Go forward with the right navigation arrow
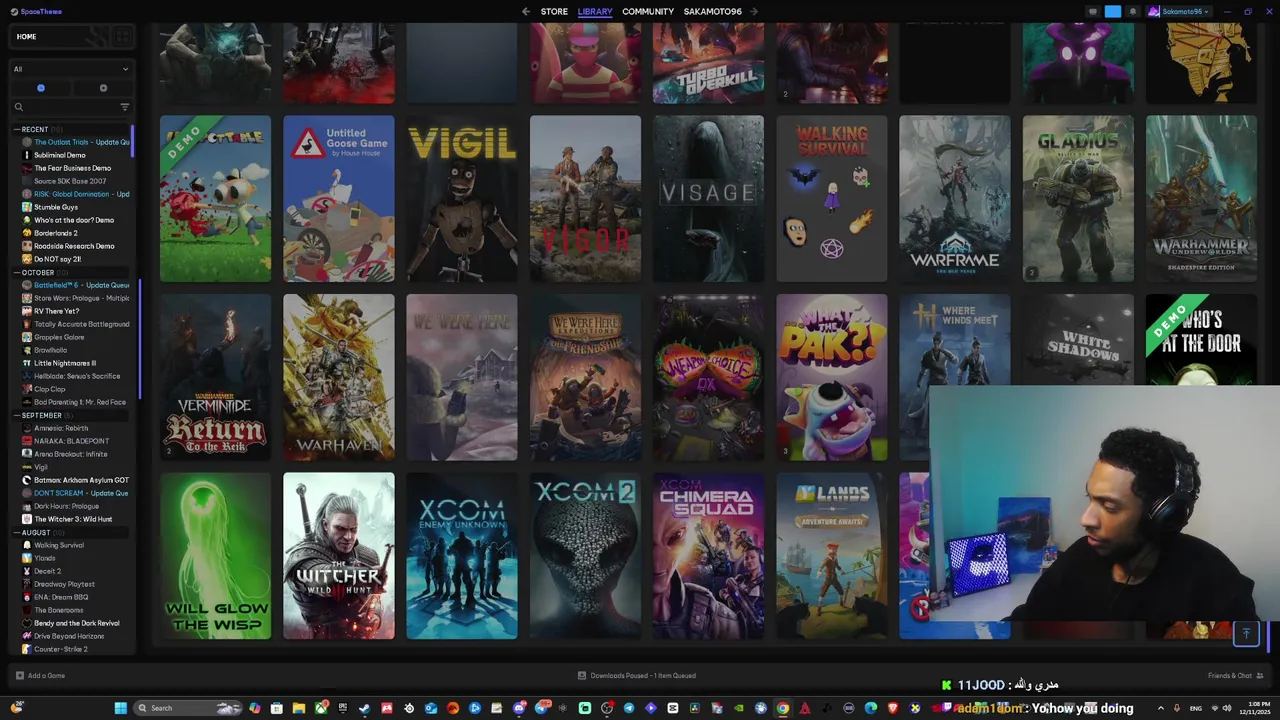1280x720 pixels. tap(754, 11)
